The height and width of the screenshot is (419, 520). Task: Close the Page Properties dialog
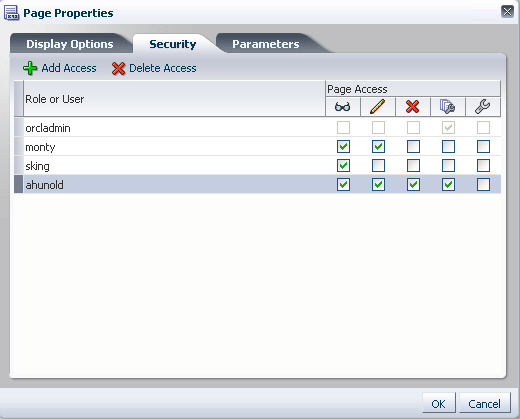click(x=507, y=12)
